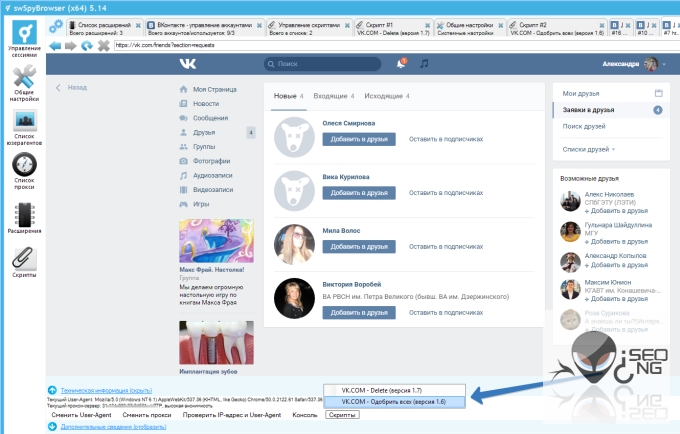Viewport: 680px width, 434px height.
Task: Add Виктория Воробей to friends
Action: (x=359, y=313)
